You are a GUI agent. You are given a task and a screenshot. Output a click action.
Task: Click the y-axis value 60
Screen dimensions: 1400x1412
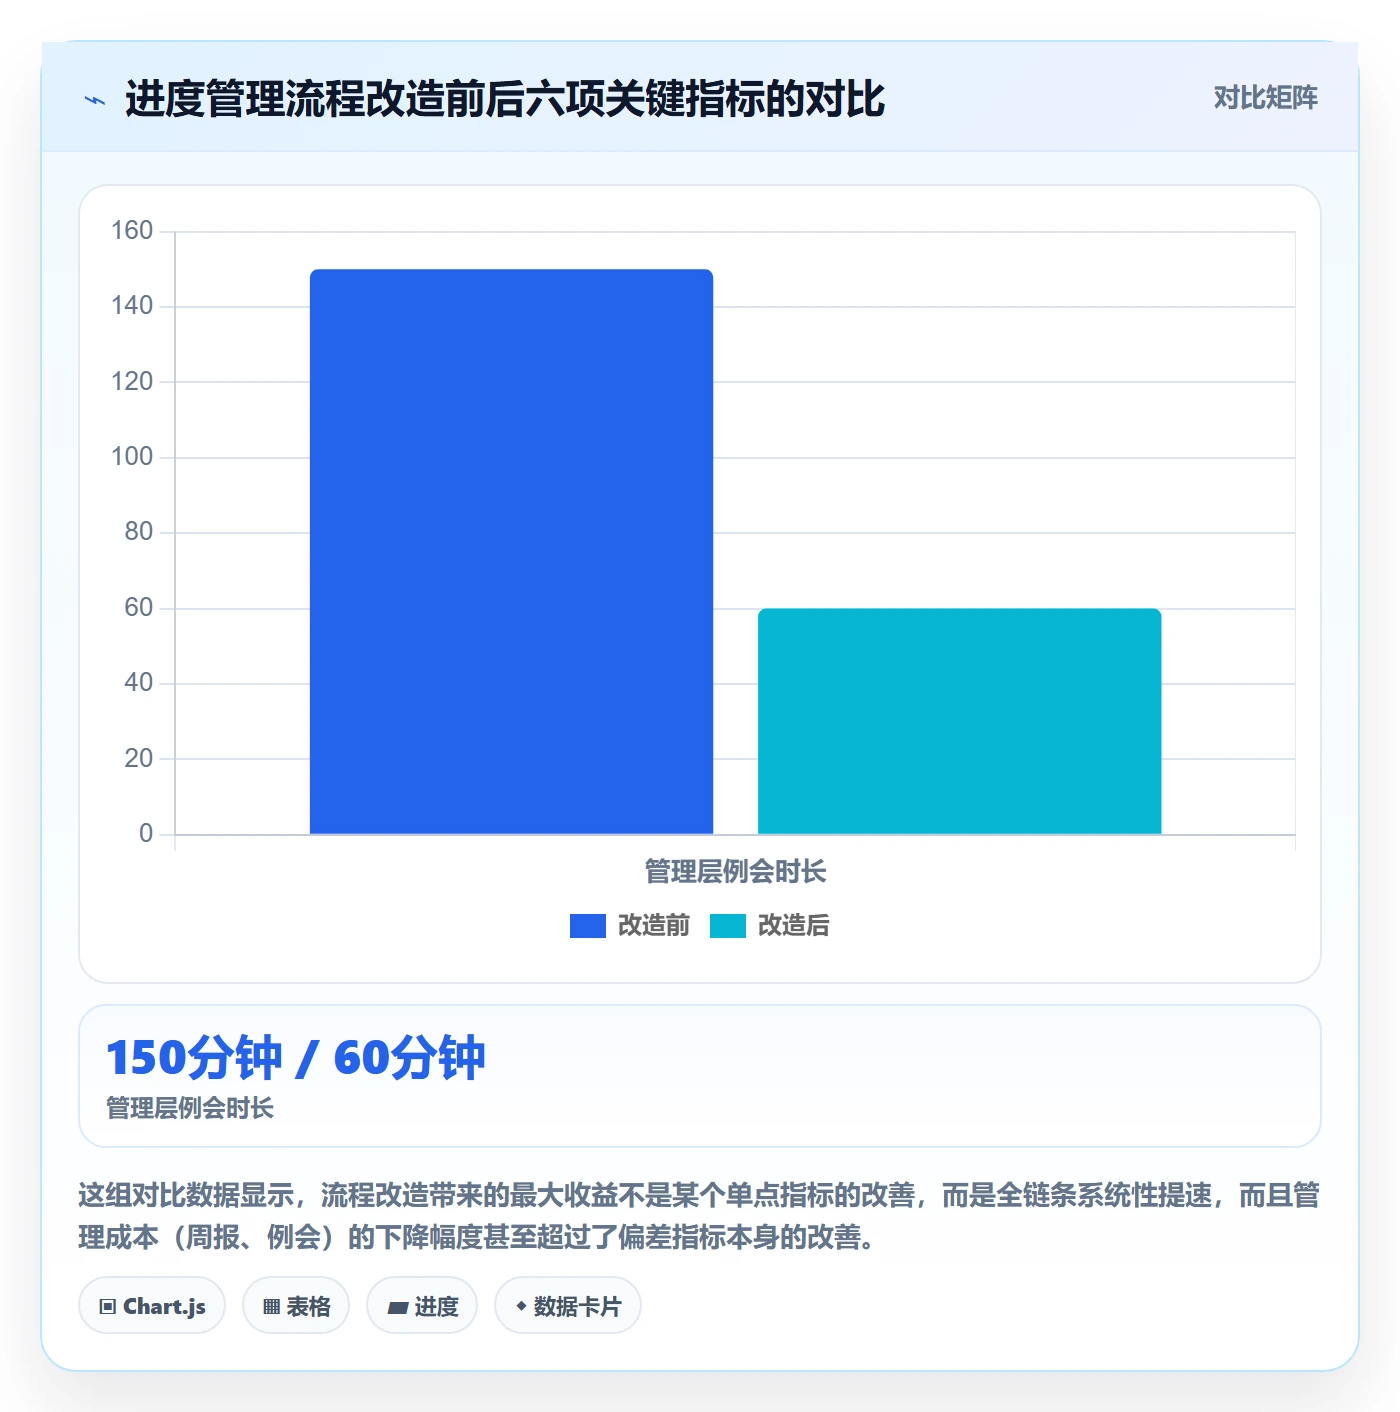click(x=139, y=608)
